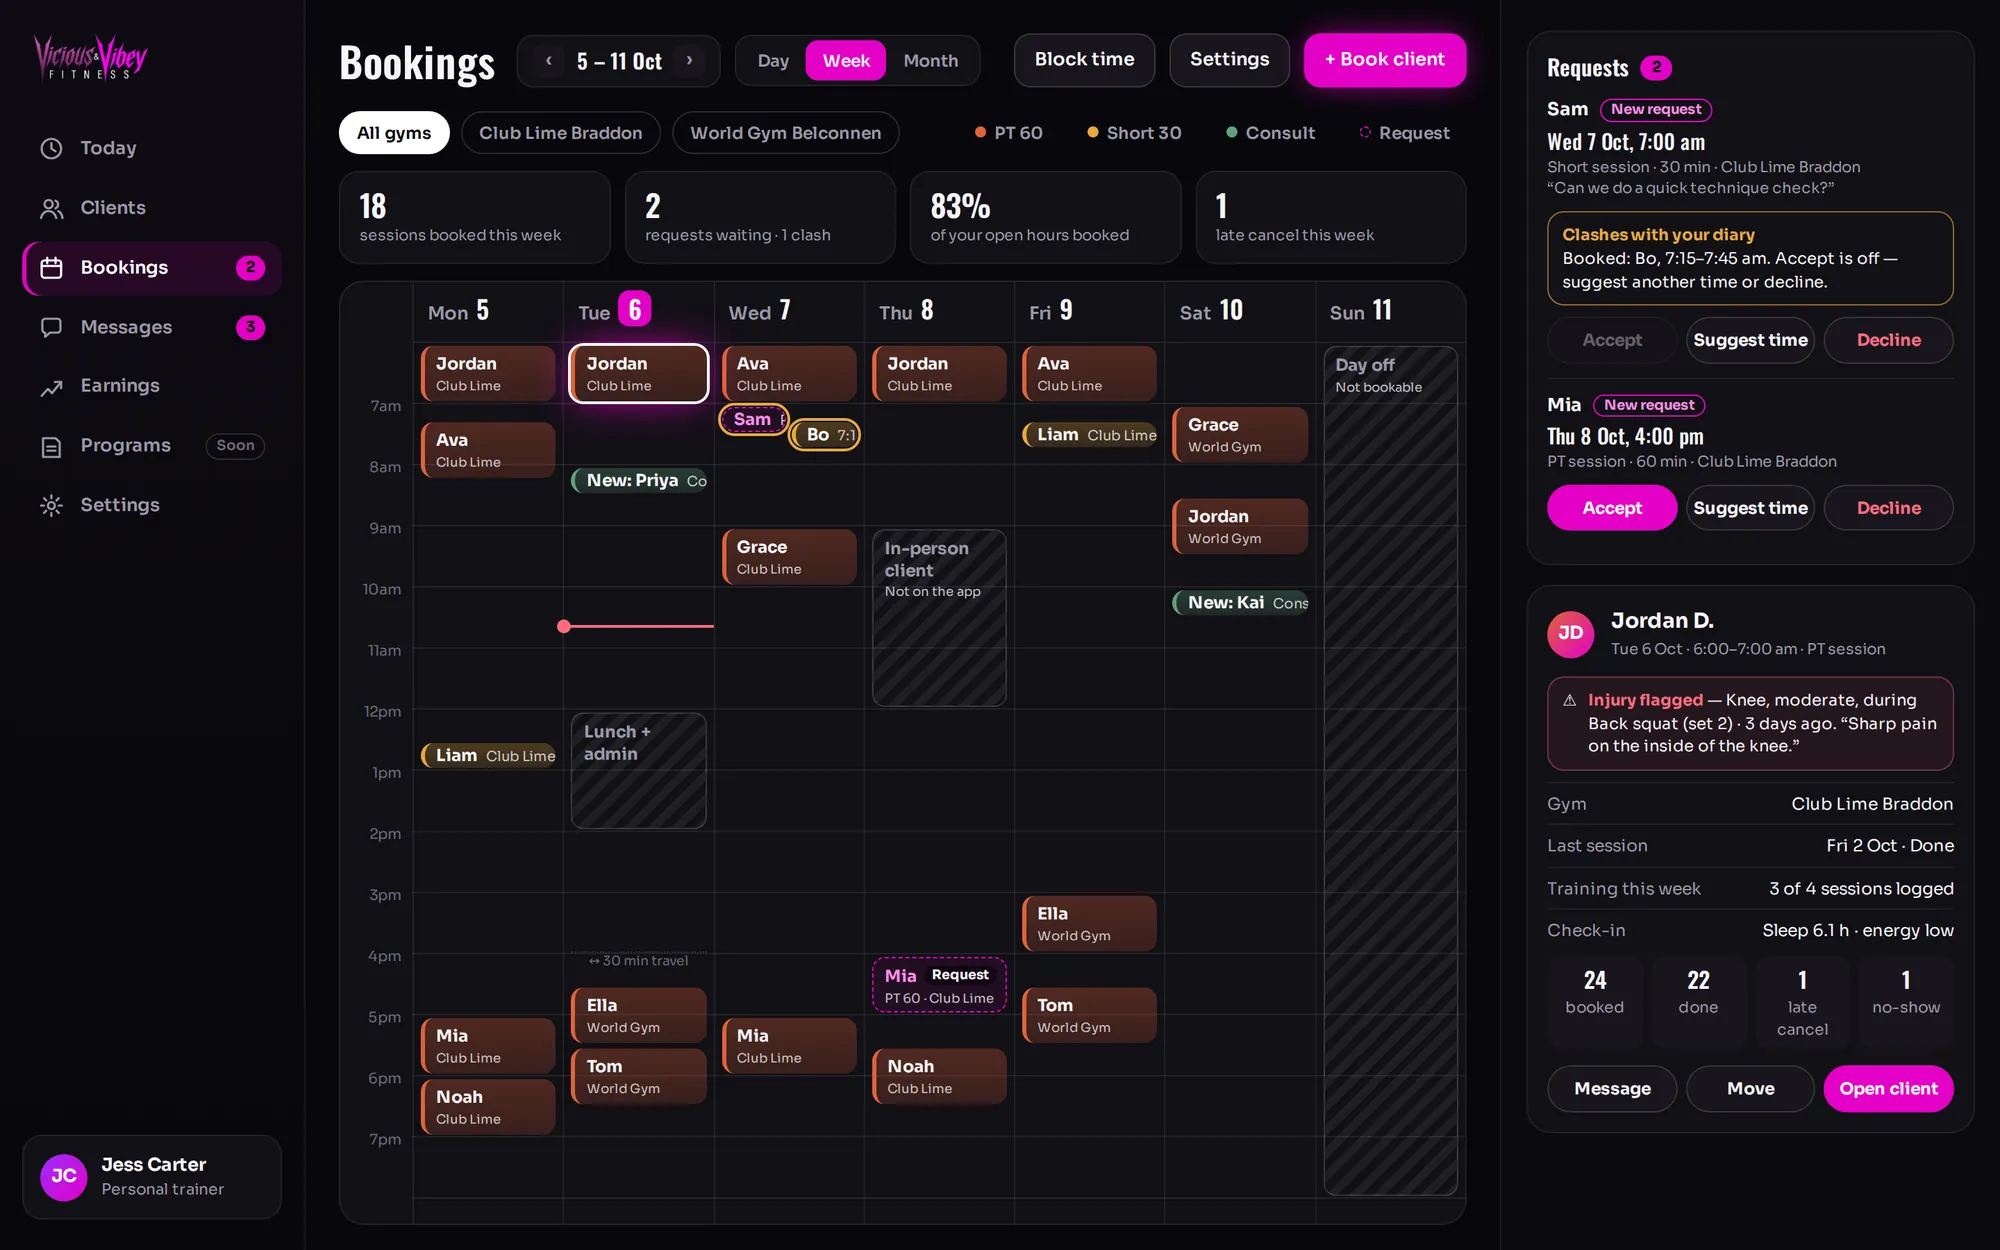Message Jordan D.
This screenshot has height=1250, width=2000.
point(1612,1089)
